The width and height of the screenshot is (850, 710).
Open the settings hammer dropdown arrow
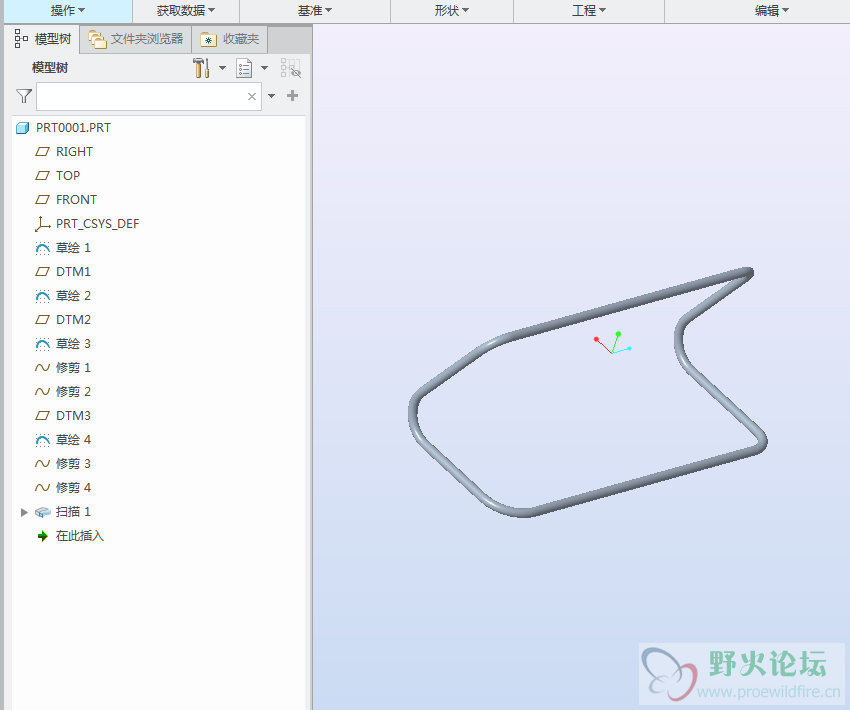pos(222,68)
